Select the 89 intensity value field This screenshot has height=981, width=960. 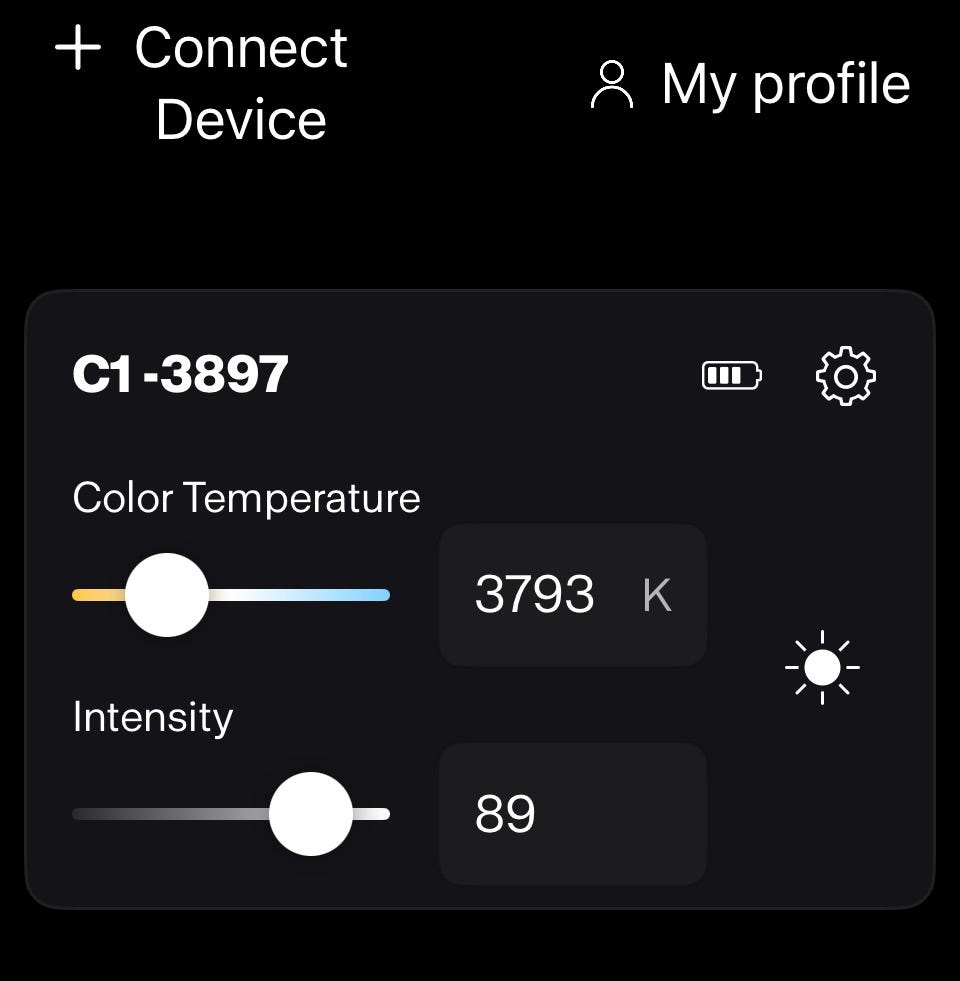coord(573,813)
